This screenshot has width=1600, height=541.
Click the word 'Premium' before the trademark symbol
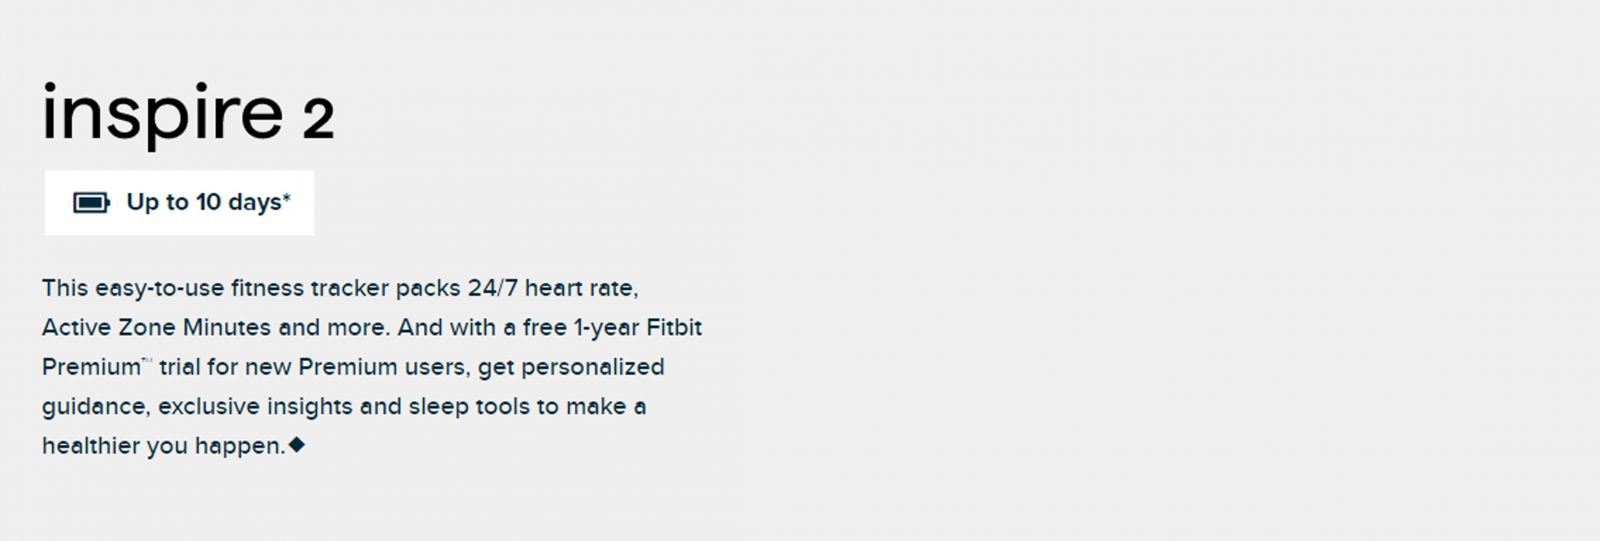click(92, 367)
